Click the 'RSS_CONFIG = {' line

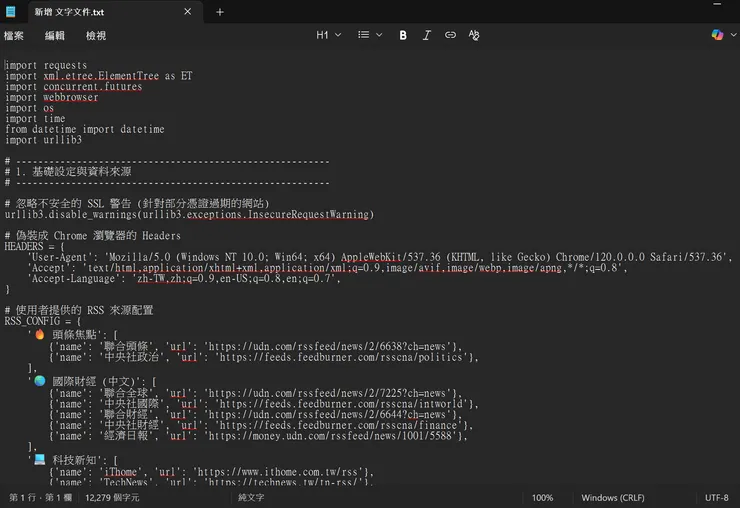coord(43,321)
